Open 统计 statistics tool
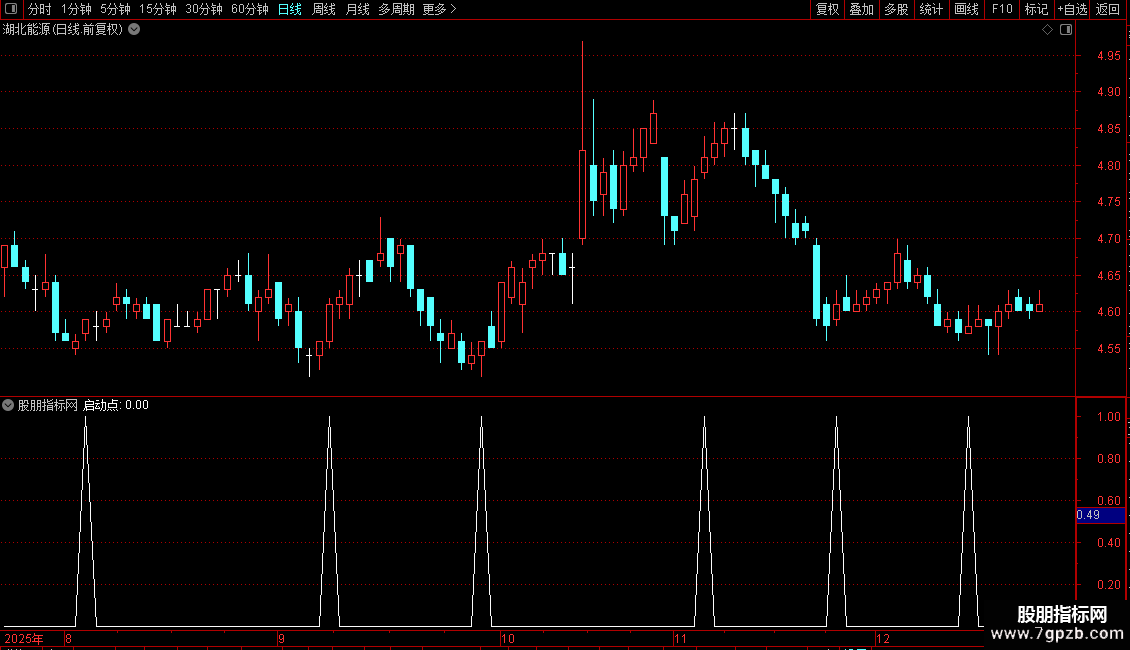1130x650 pixels. point(931,9)
